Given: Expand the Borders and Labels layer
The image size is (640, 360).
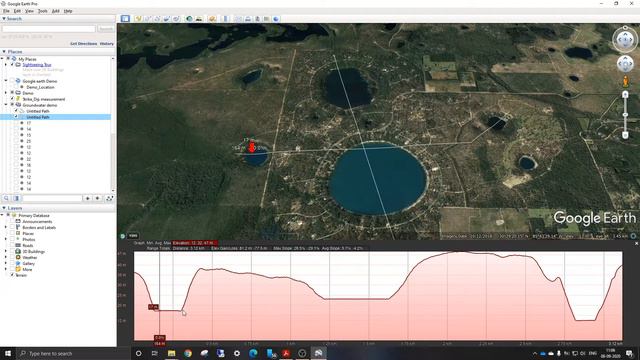Looking at the screenshot, I should click(x=6, y=227).
